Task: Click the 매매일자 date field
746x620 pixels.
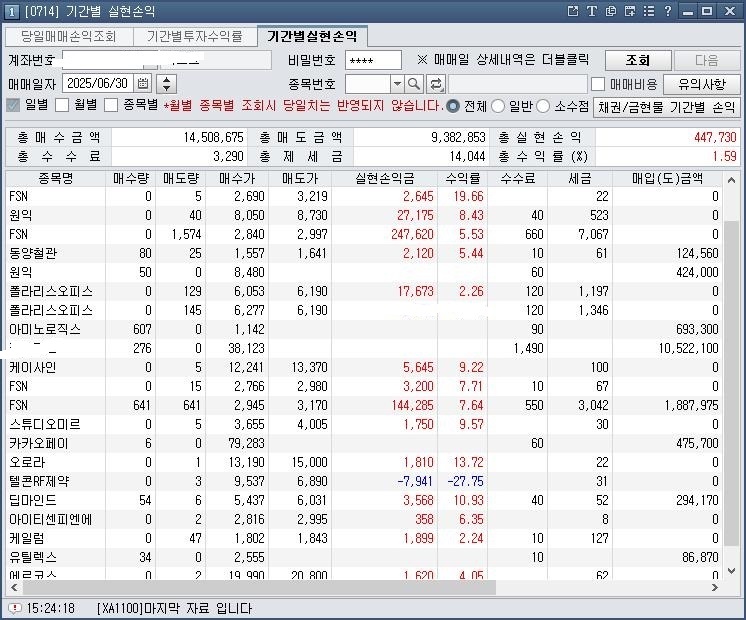Action: click(x=98, y=83)
